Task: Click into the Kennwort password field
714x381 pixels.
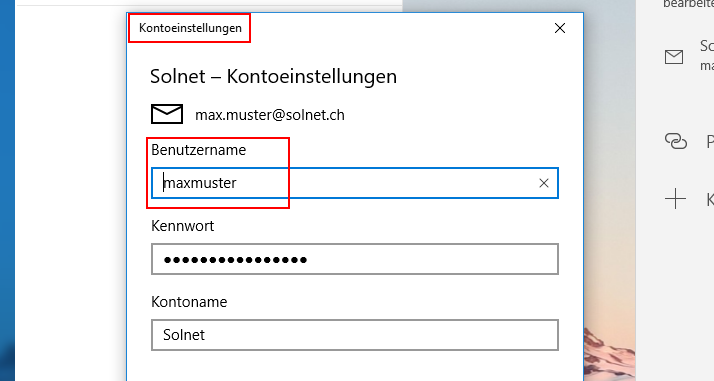Action: coord(355,259)
